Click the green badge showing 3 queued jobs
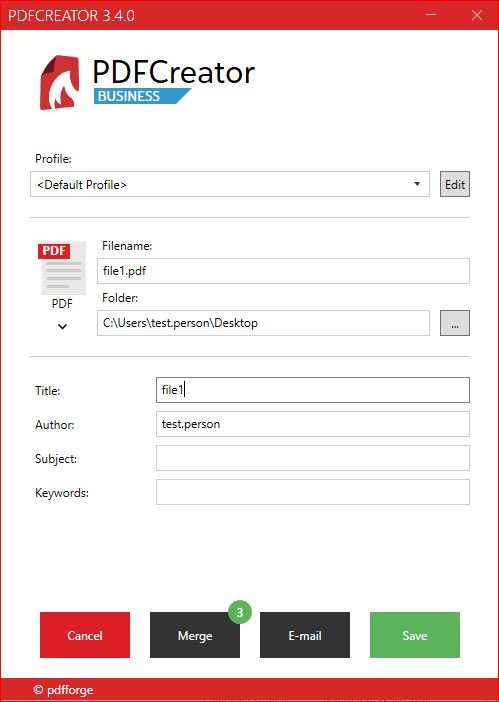Image resolution: width=499 pixels, height=702 pixels. coord(240,612)
